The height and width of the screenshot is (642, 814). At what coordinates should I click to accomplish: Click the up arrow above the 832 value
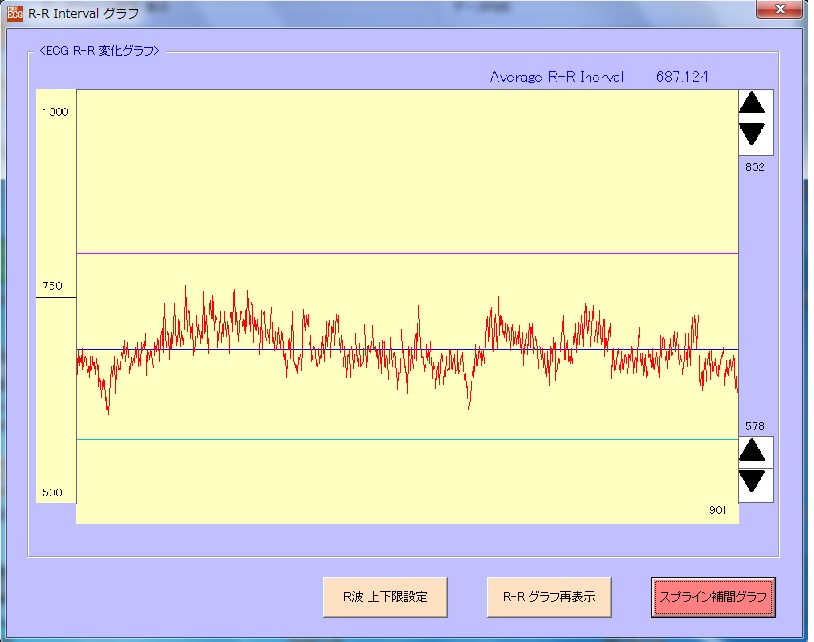click(x=752, y=103)
